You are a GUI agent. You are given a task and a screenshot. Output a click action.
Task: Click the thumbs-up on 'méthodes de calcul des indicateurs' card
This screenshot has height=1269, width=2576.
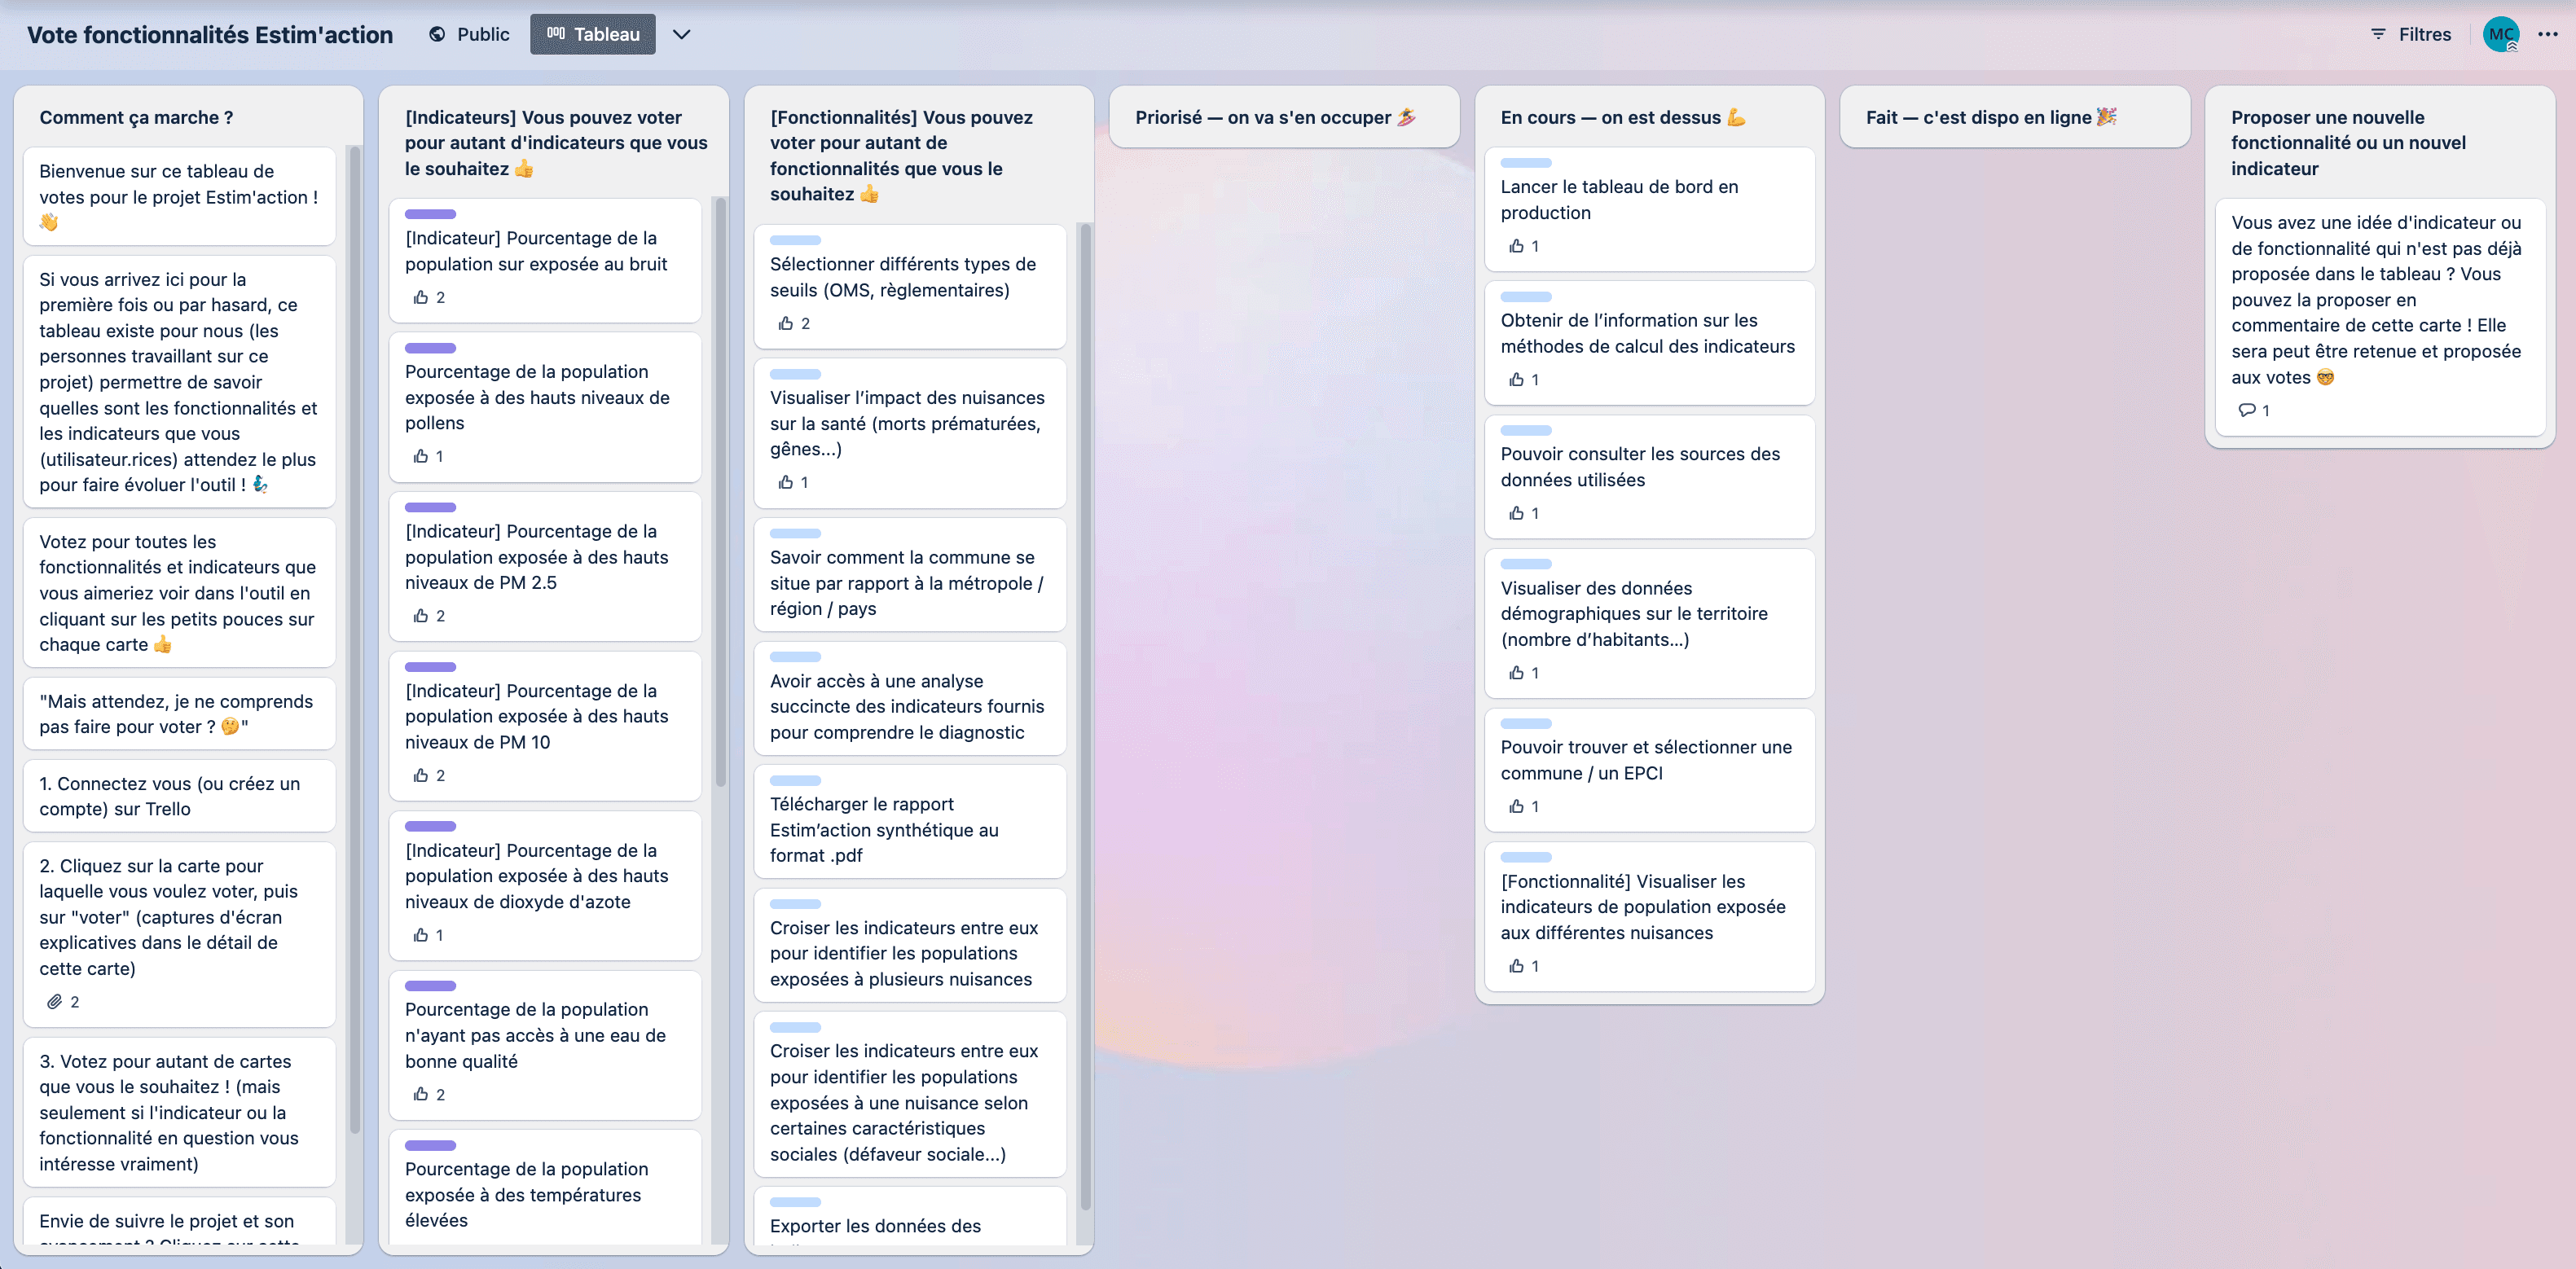[x=1517, y=379]
